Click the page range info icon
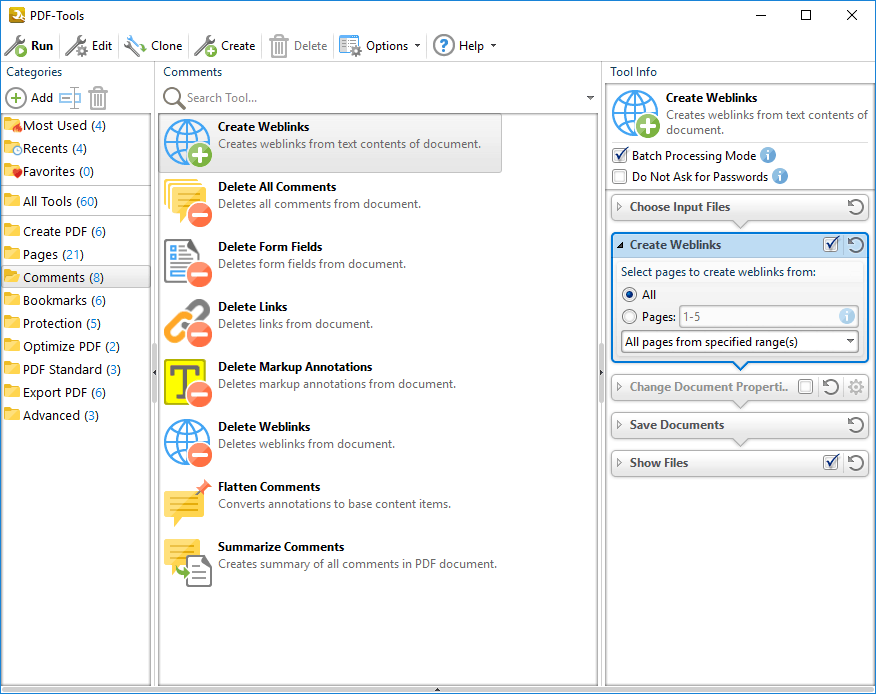Screen dimensions: 876x694 tap(847, 316)
